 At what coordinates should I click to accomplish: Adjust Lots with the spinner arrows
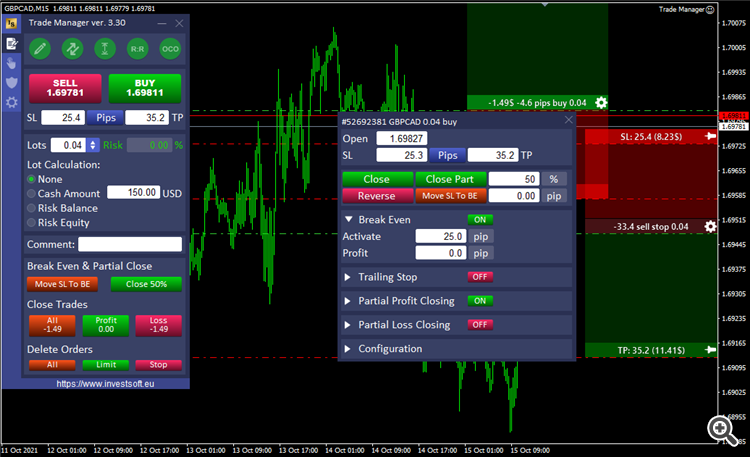[93, 145]
